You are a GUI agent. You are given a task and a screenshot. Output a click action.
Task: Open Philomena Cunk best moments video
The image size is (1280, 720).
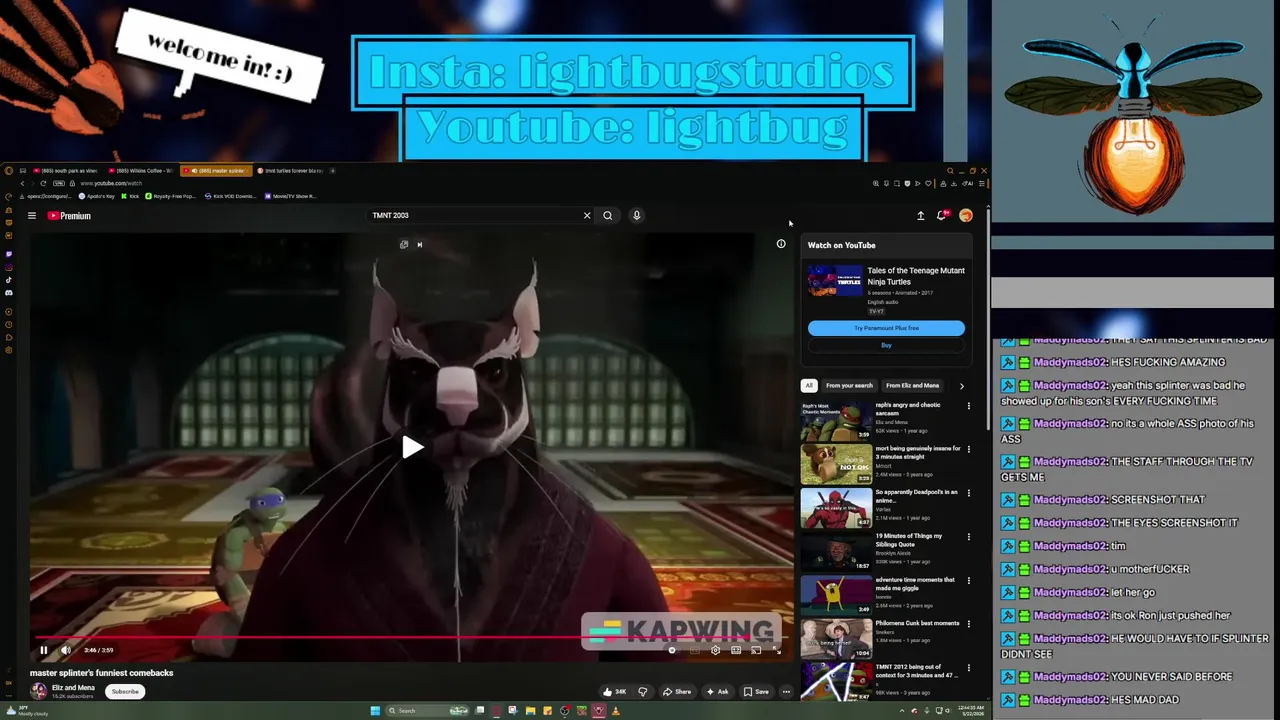point(836,641)
